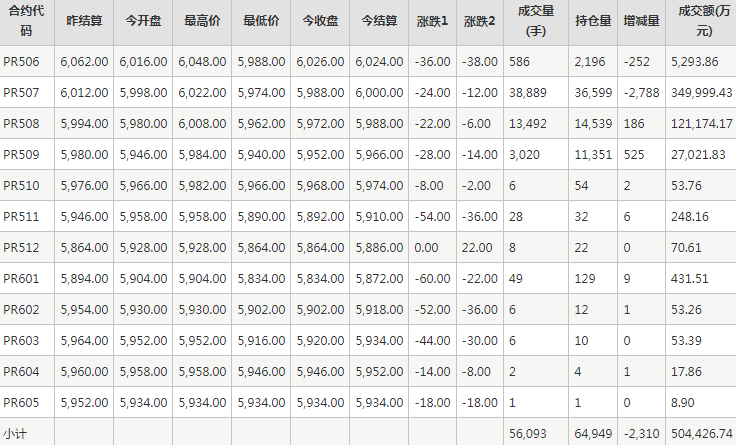This screenshot has width=736, height=445.
Task: Click contract code PR512
Action: tap(21, 247)
